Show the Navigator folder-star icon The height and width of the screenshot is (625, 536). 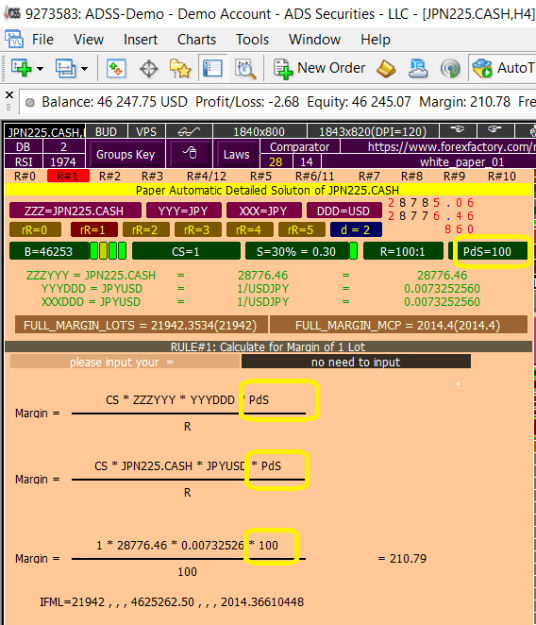click(181, 69)
